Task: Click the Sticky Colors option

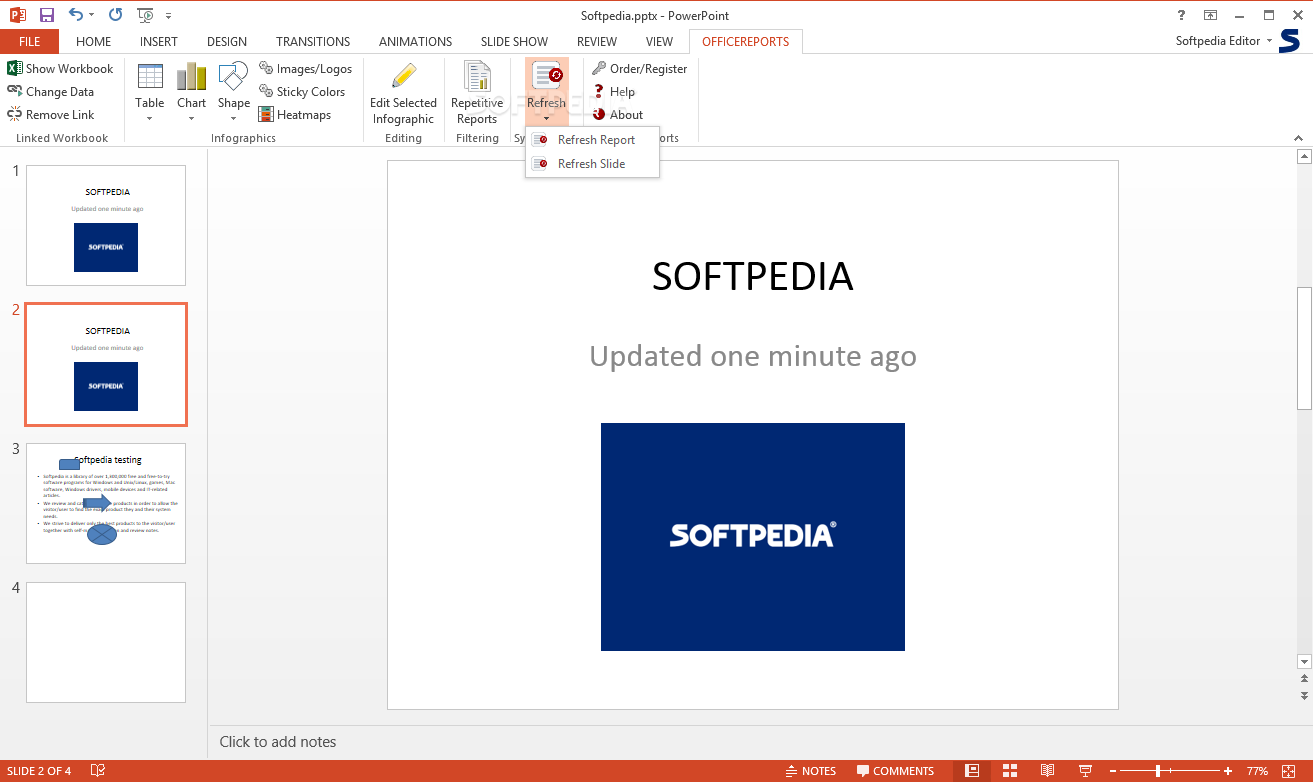Action: click(x=302, y=92)
